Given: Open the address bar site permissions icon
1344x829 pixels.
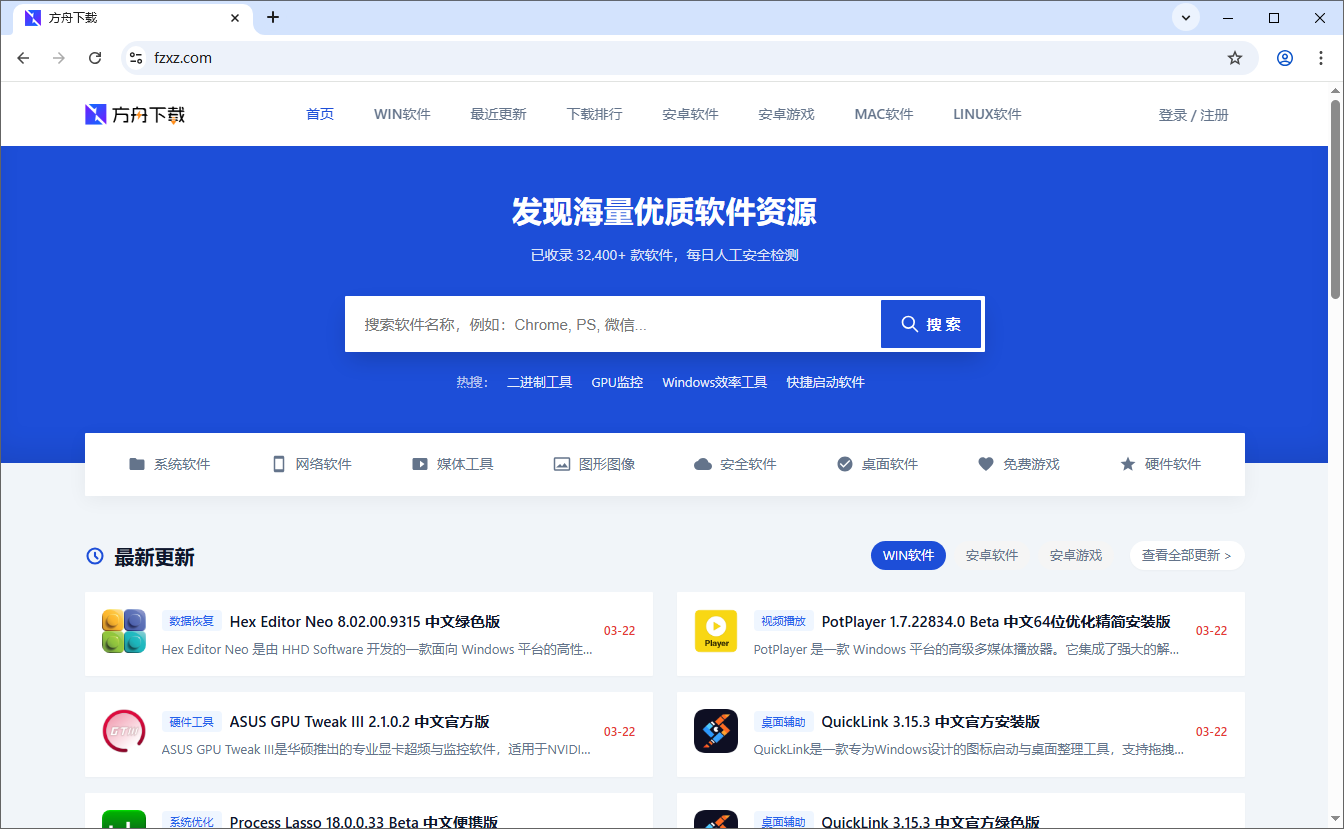Looking at the screenshot, I should [135, 58].
